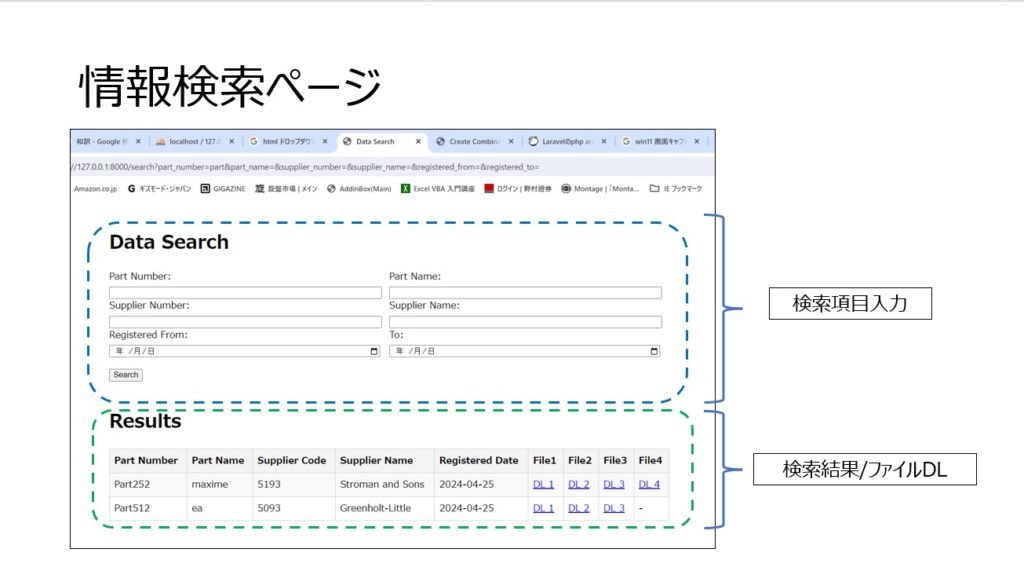Open the ギズモード・ジャパン bookmark
Viewport: 1024px width, 578px height.
pyautogui.click(x=159, y=188)
